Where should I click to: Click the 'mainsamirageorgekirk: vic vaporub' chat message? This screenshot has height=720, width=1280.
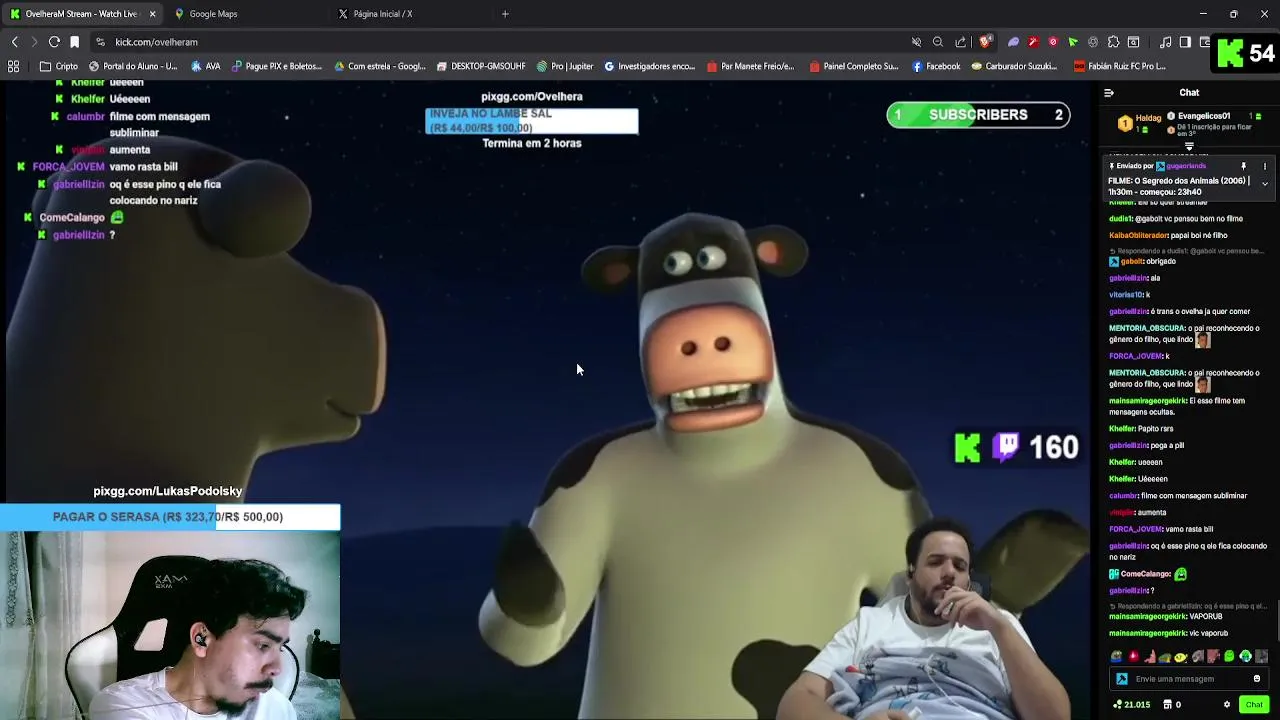[x=1168, y=633]
